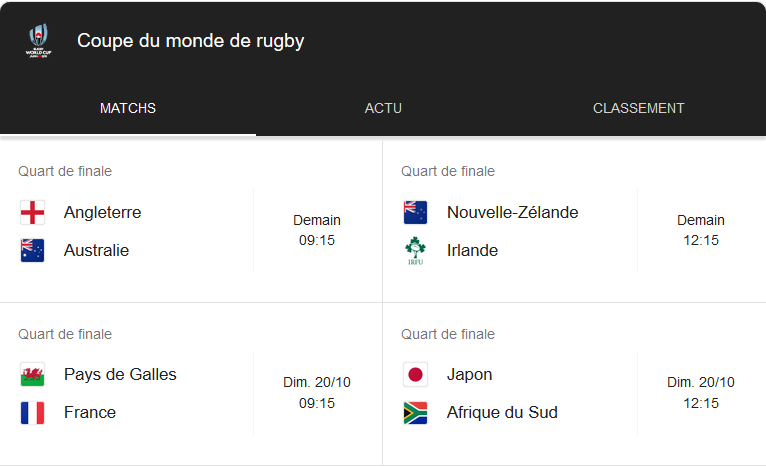The width and height of the screenshot is (766, 466).
Task: Select the MATCHS tab
Action: (128, 108)
